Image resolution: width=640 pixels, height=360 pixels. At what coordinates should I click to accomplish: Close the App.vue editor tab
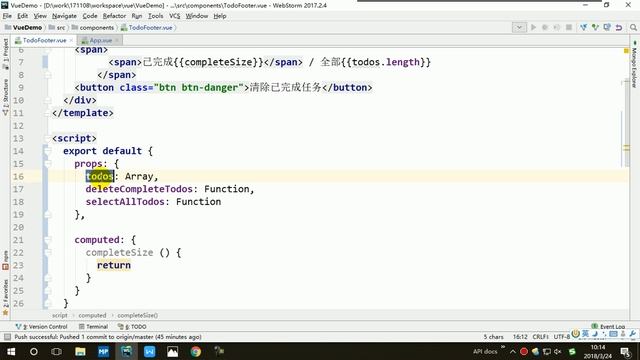[x=117, y=40]
